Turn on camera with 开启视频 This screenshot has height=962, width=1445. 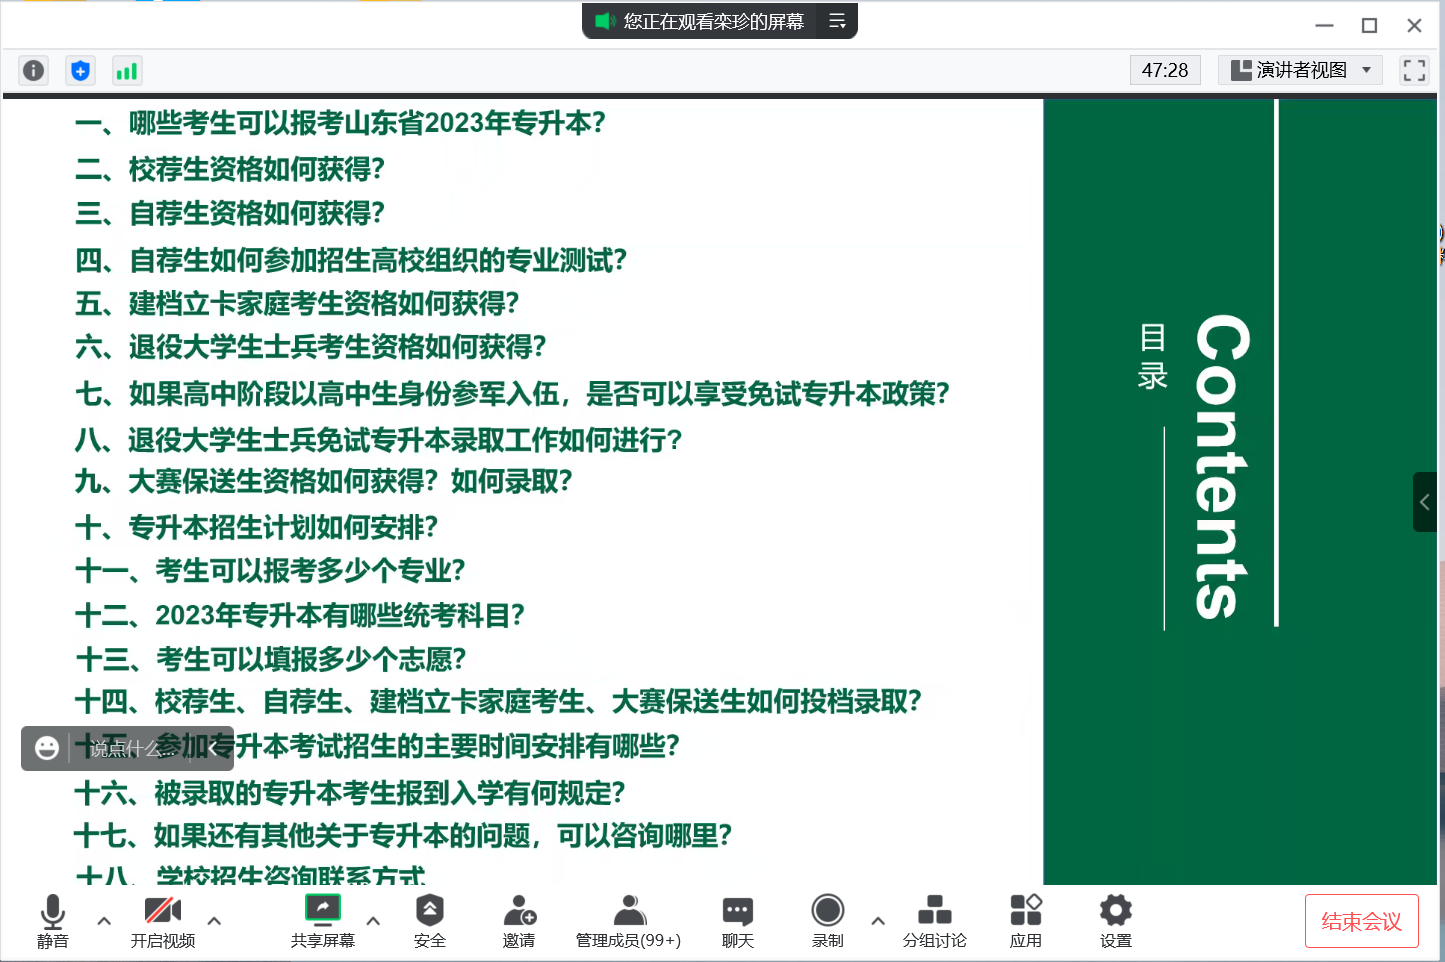(163, 920)
